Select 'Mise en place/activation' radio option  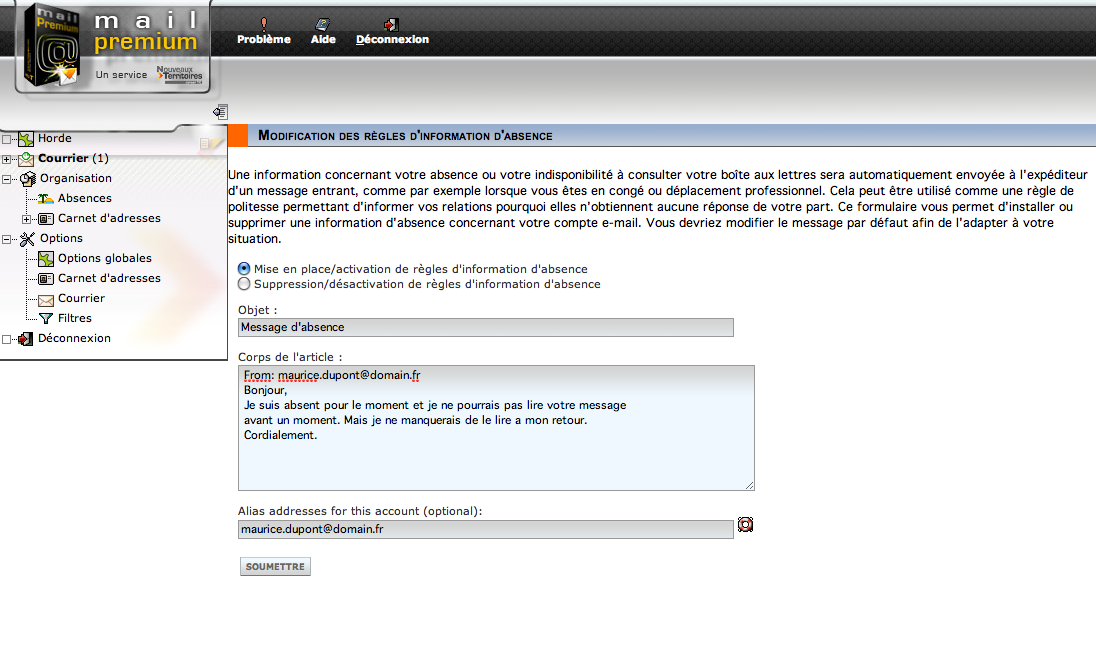(244, 269)
